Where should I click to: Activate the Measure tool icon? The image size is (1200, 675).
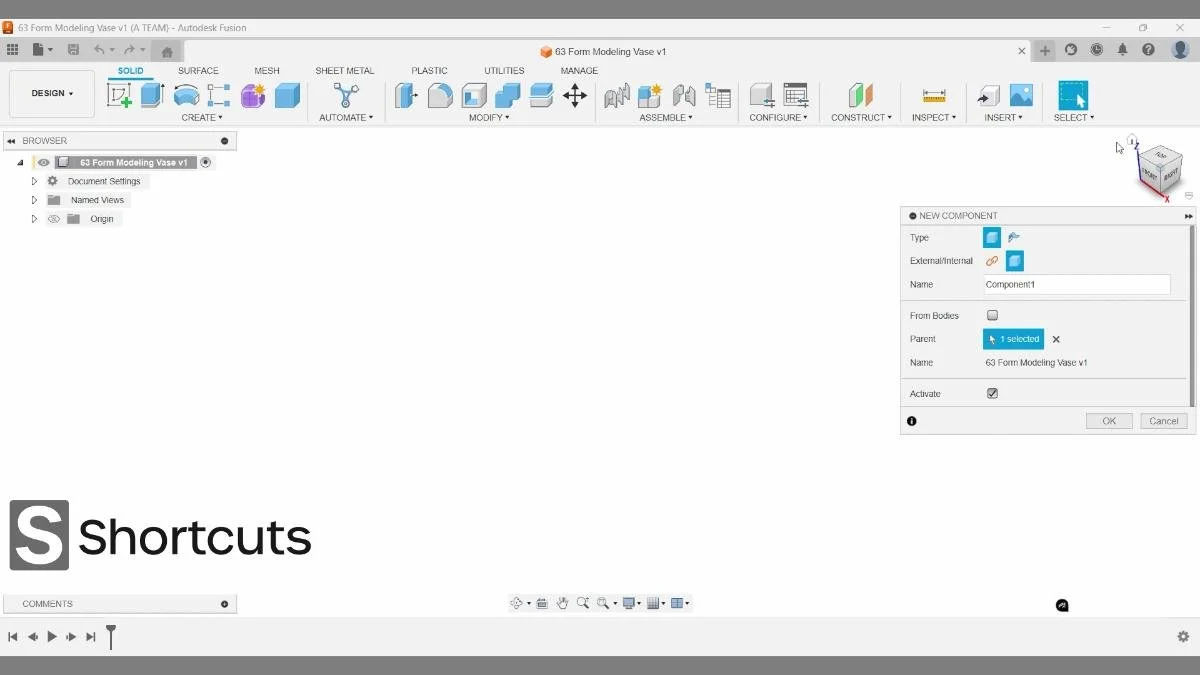(934, 95)
